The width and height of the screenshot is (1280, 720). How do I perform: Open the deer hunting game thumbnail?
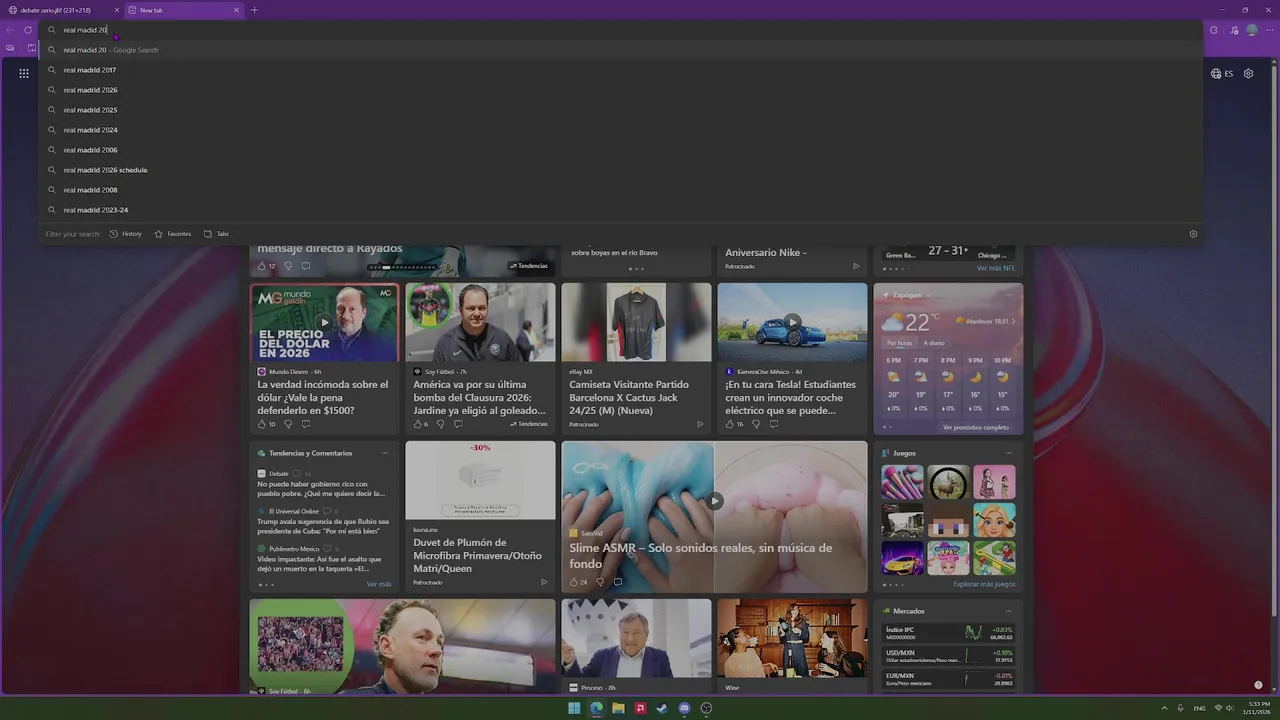click(948, 482)
